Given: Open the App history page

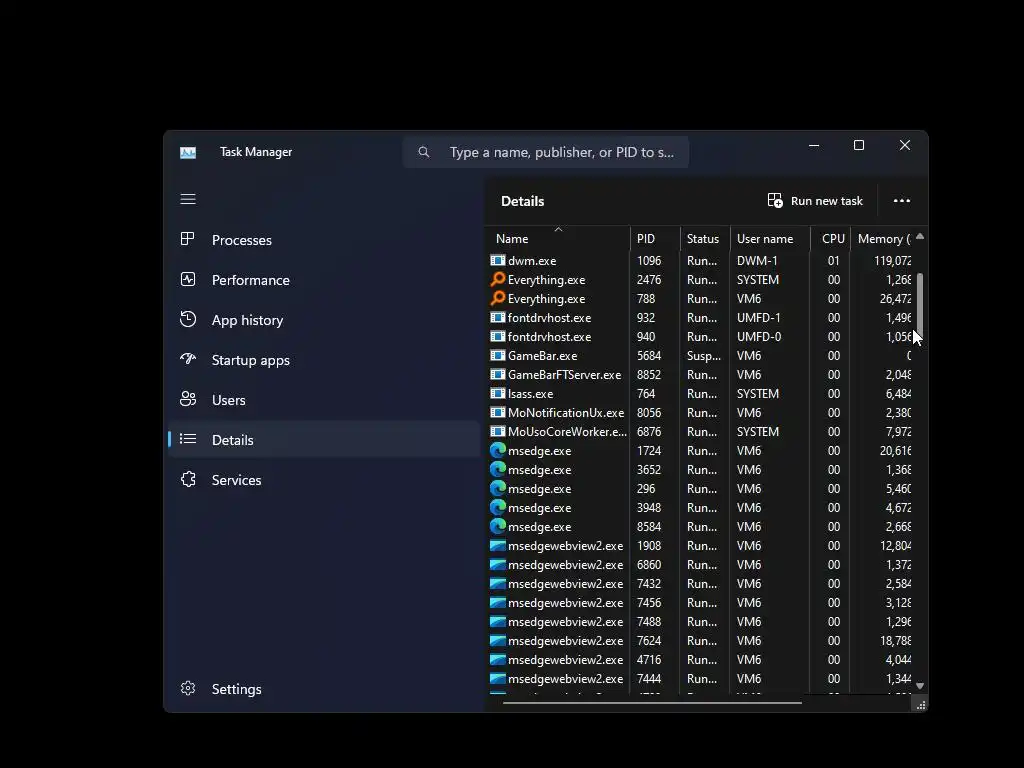Looking at the screenshot, I should pos(324,320).
